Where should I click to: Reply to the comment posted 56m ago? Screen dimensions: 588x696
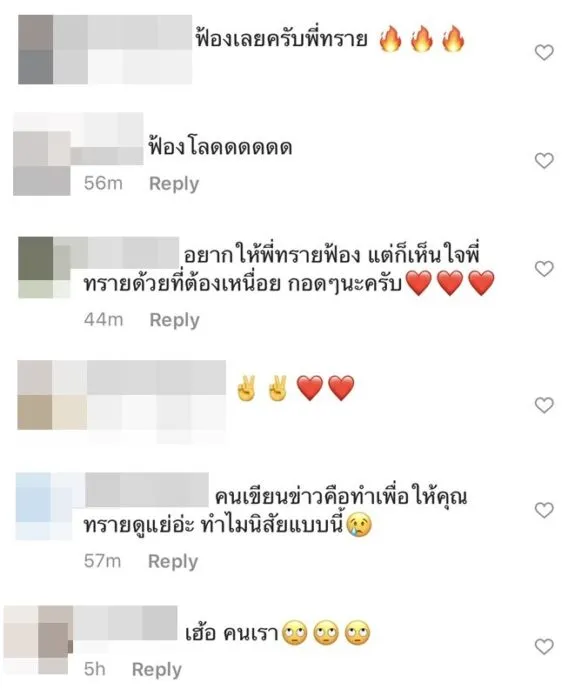coord(174,183)
